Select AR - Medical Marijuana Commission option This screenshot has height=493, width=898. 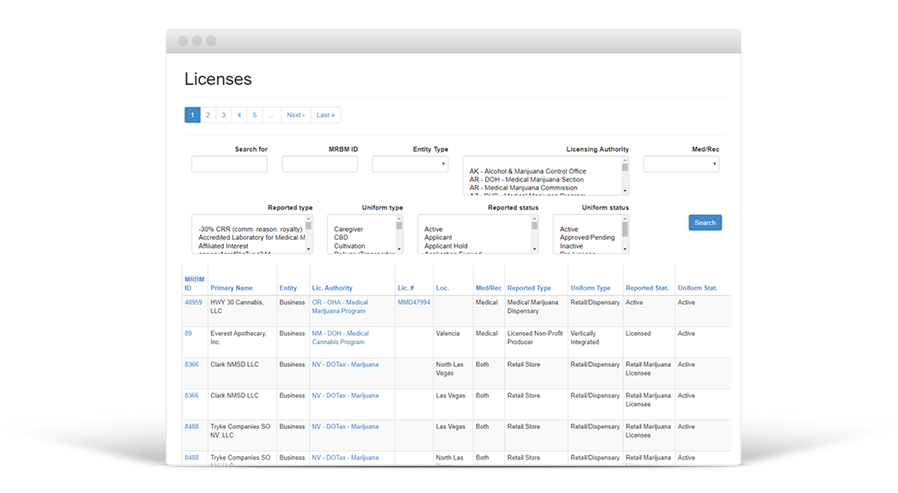coord(523,188)
